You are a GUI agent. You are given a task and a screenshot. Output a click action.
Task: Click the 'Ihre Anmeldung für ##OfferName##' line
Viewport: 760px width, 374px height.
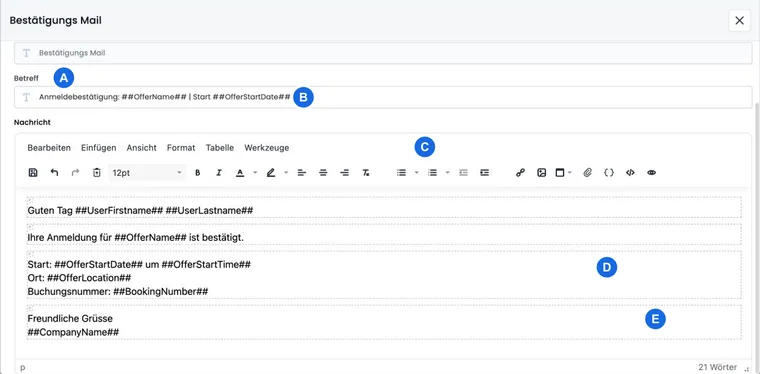coord(135,238)
